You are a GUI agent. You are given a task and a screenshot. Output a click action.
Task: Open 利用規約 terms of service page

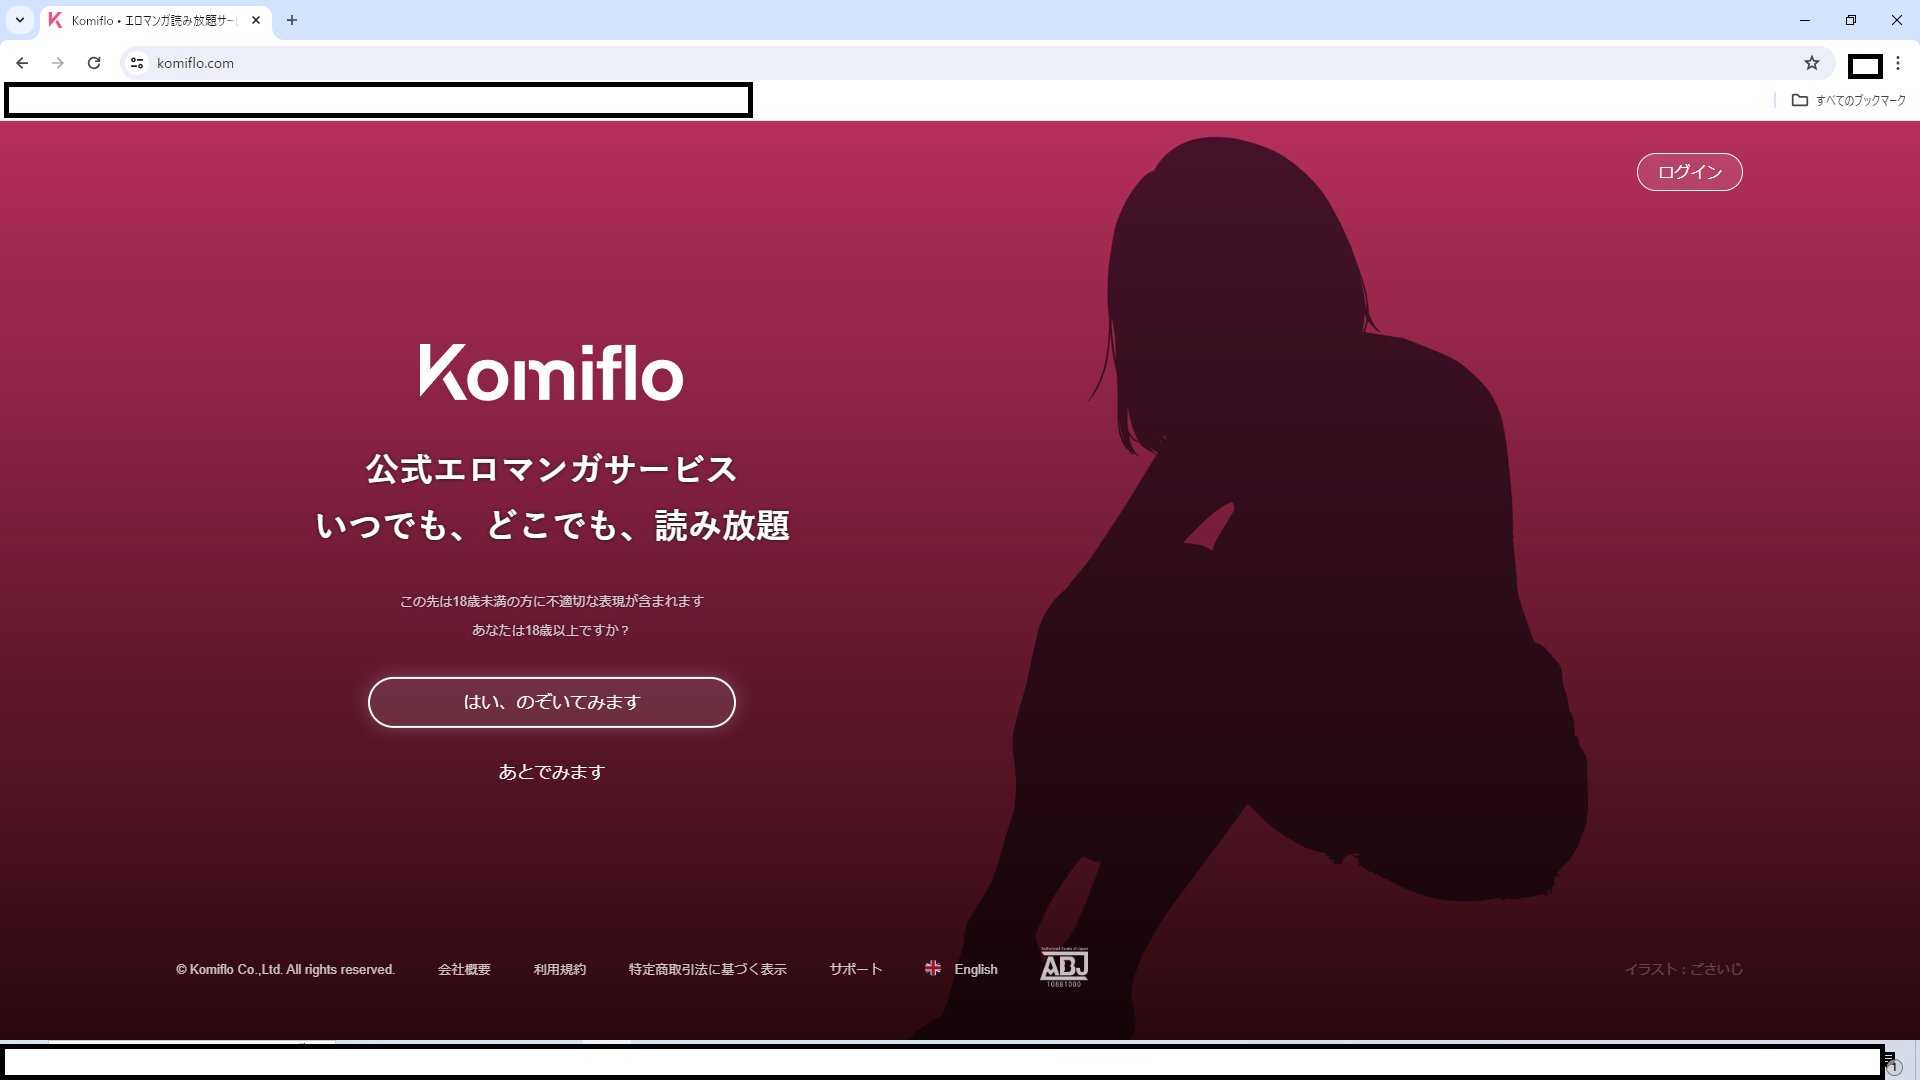pos(559,968)
